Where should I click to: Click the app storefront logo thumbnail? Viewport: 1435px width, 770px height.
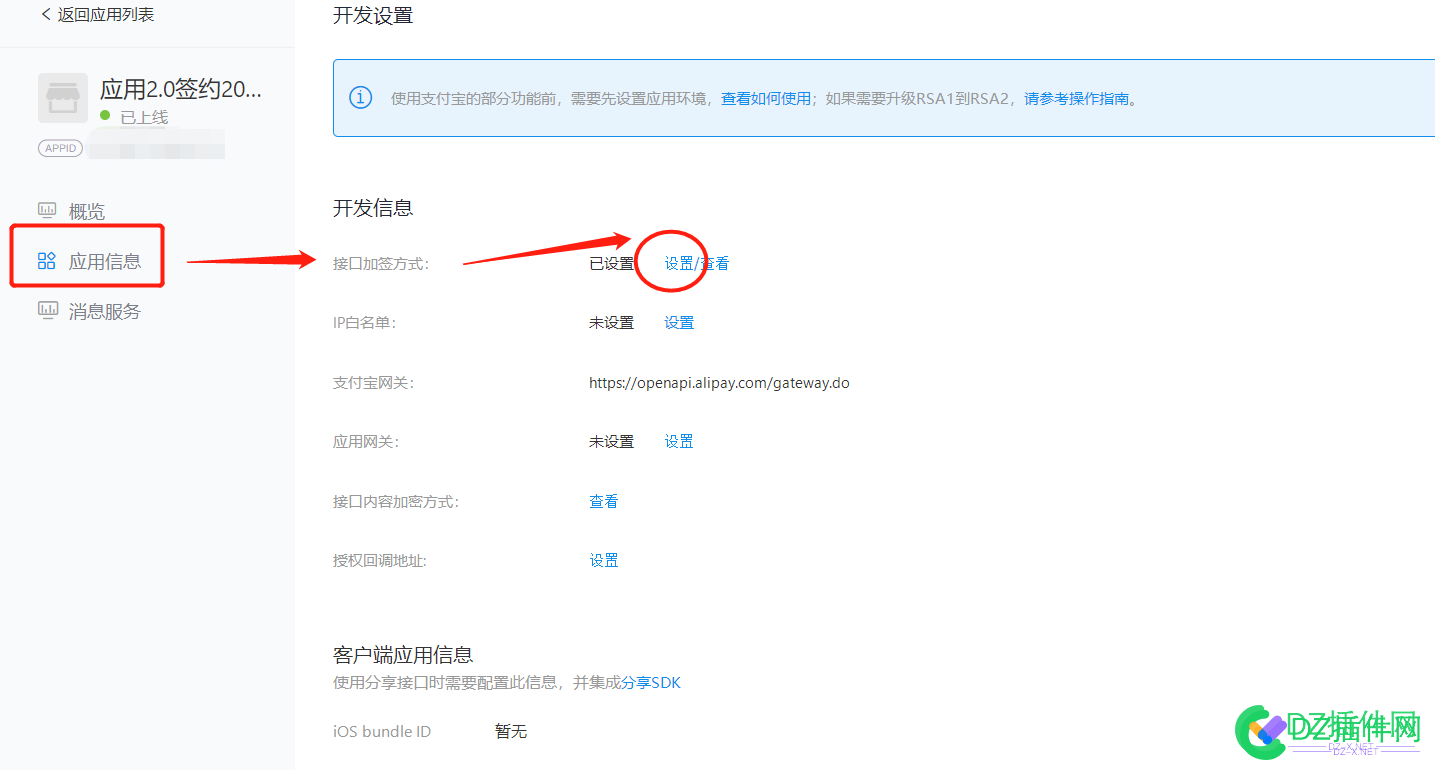click(x=63, y=98)
